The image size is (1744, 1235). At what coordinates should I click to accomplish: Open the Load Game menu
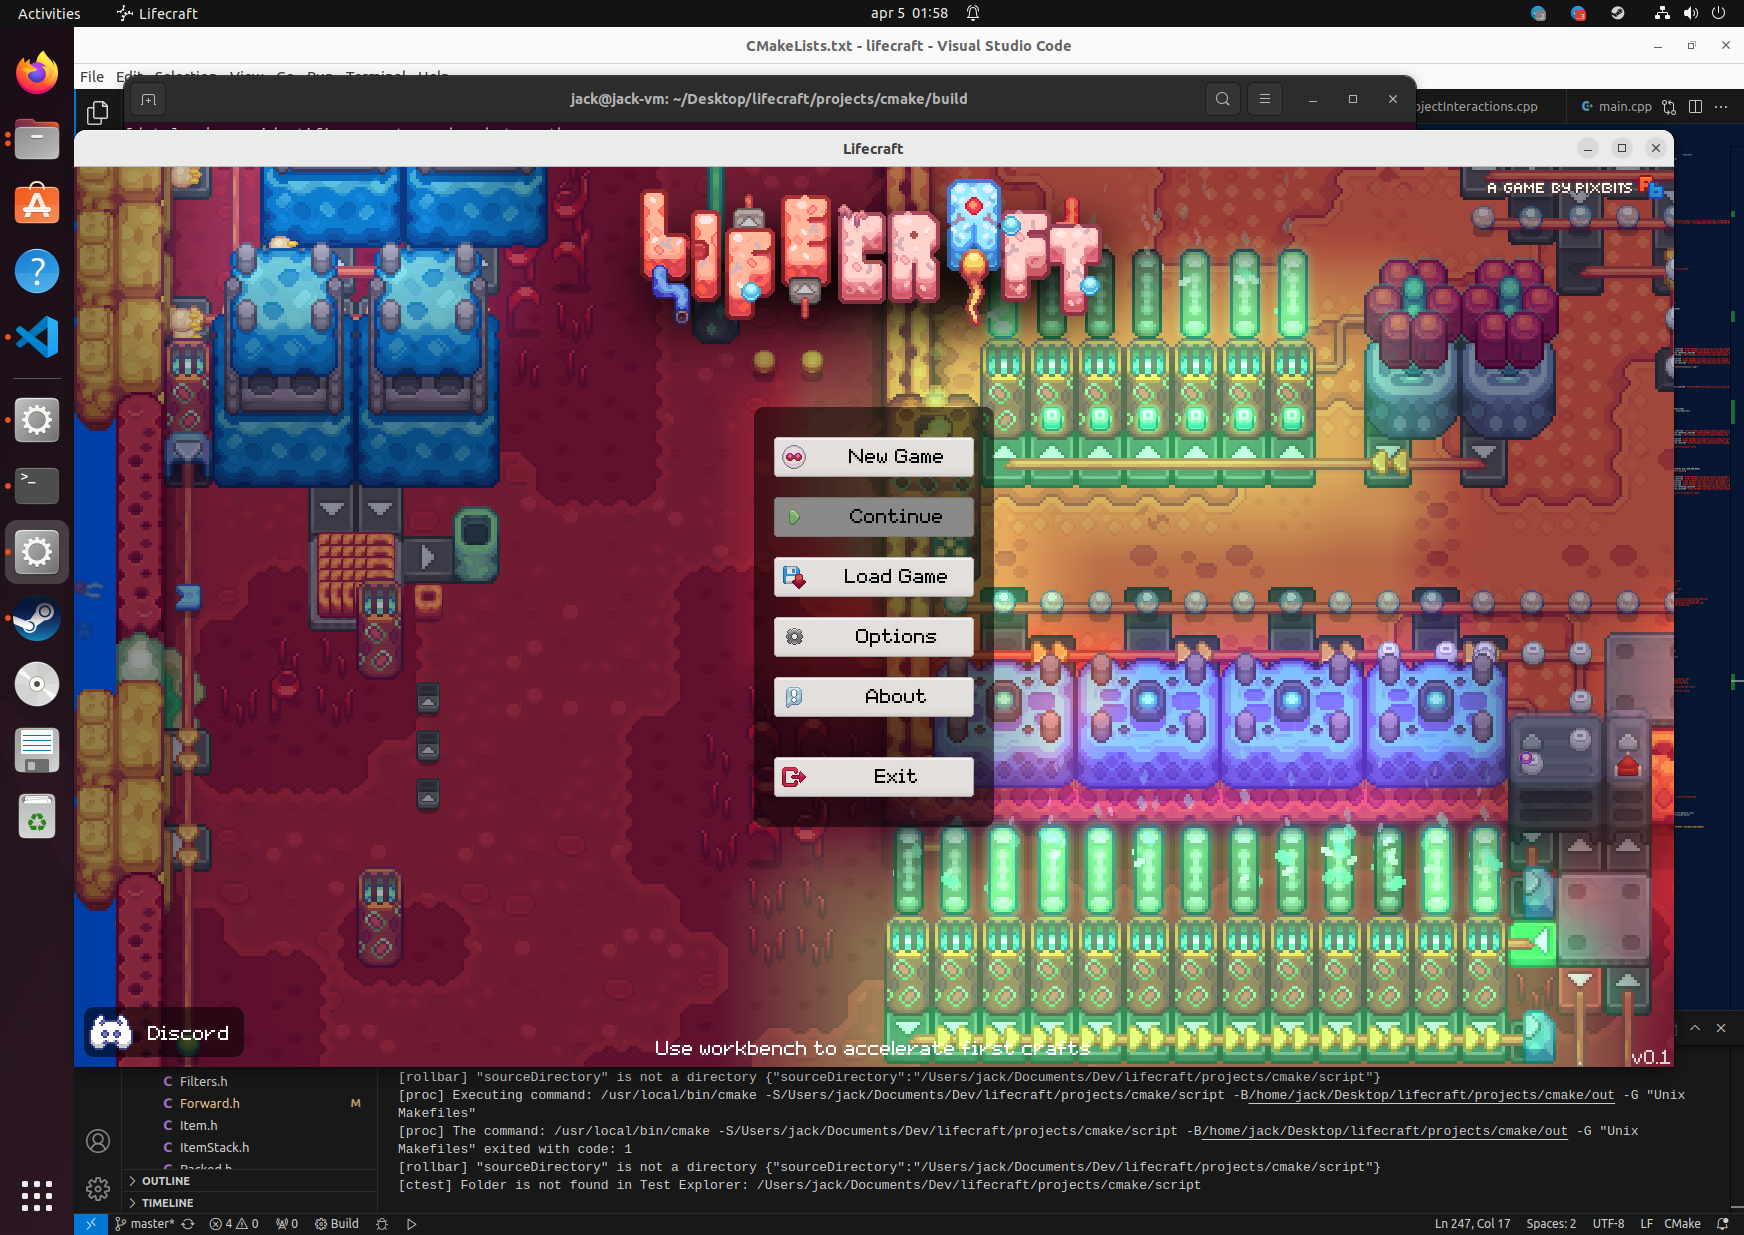coord(873,577)
